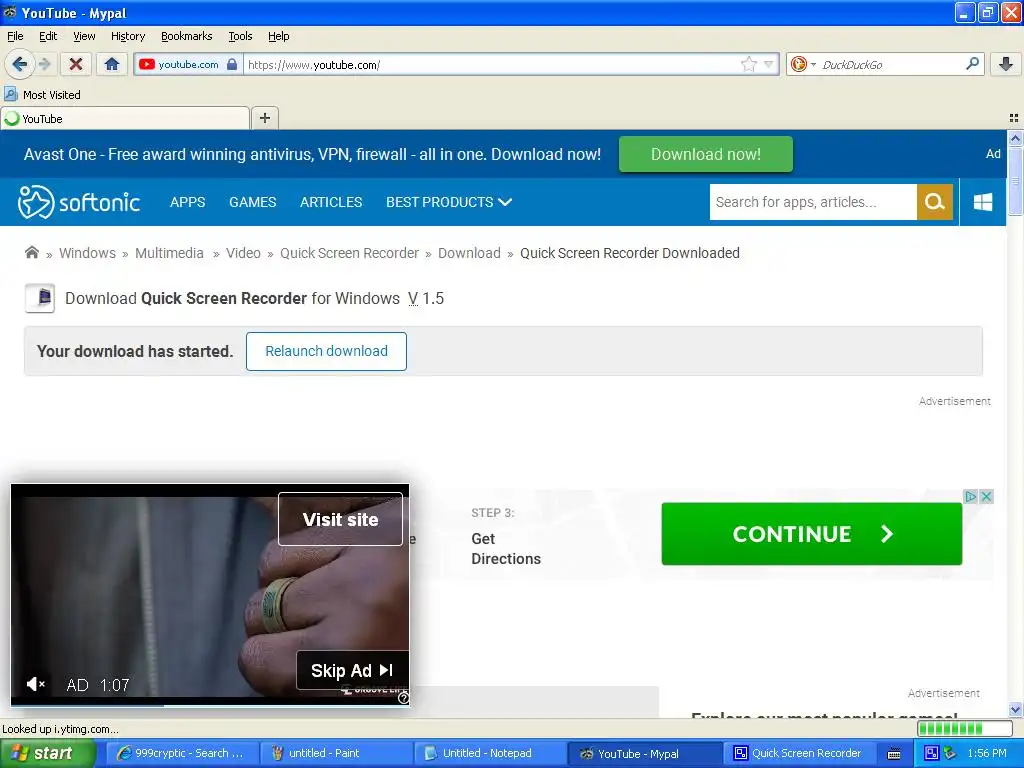
Task: Open the Help menu
Action: (278, 36)
